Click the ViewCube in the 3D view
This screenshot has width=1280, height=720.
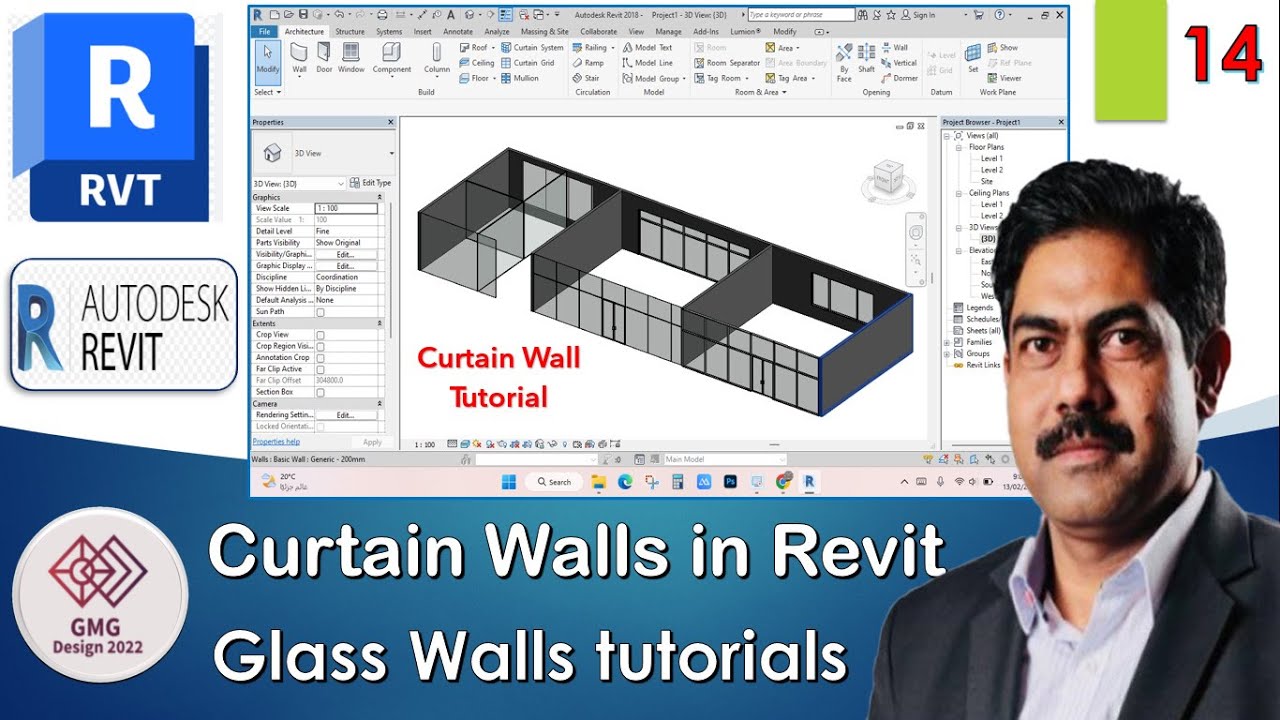pos(886,180)
